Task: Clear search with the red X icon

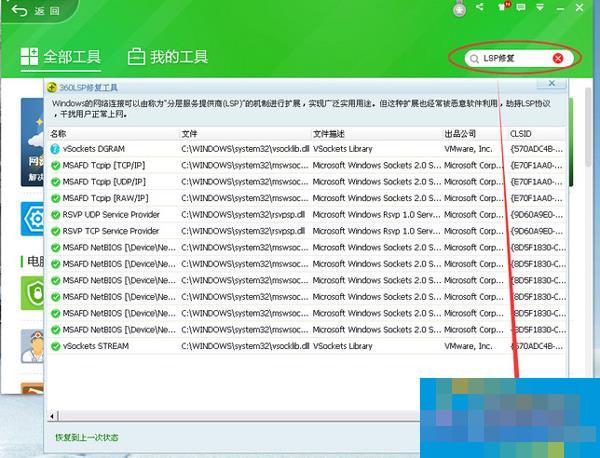Action: click(x=558, y=58)
